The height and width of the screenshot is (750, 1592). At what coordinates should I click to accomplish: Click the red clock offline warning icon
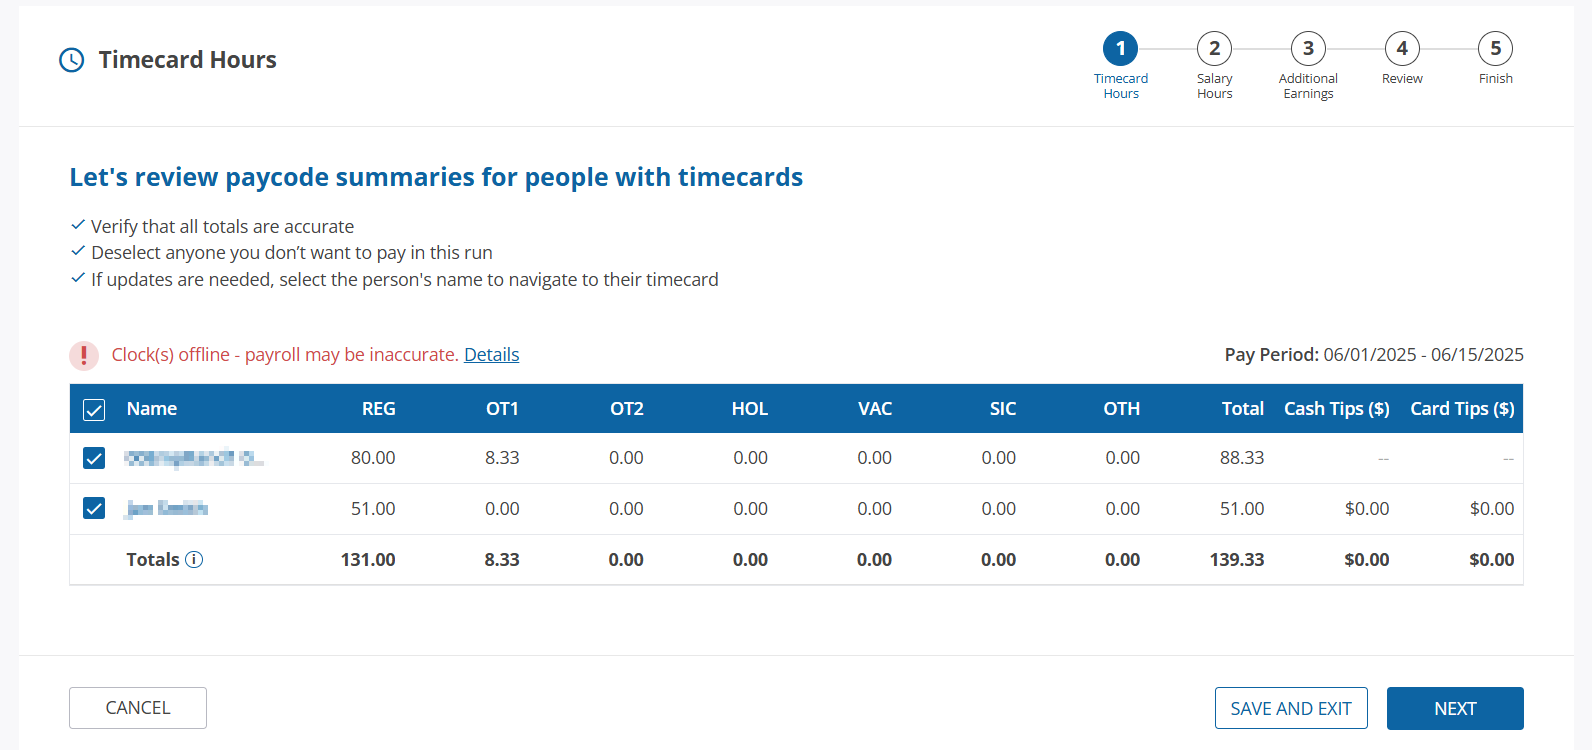coord(84,355)
